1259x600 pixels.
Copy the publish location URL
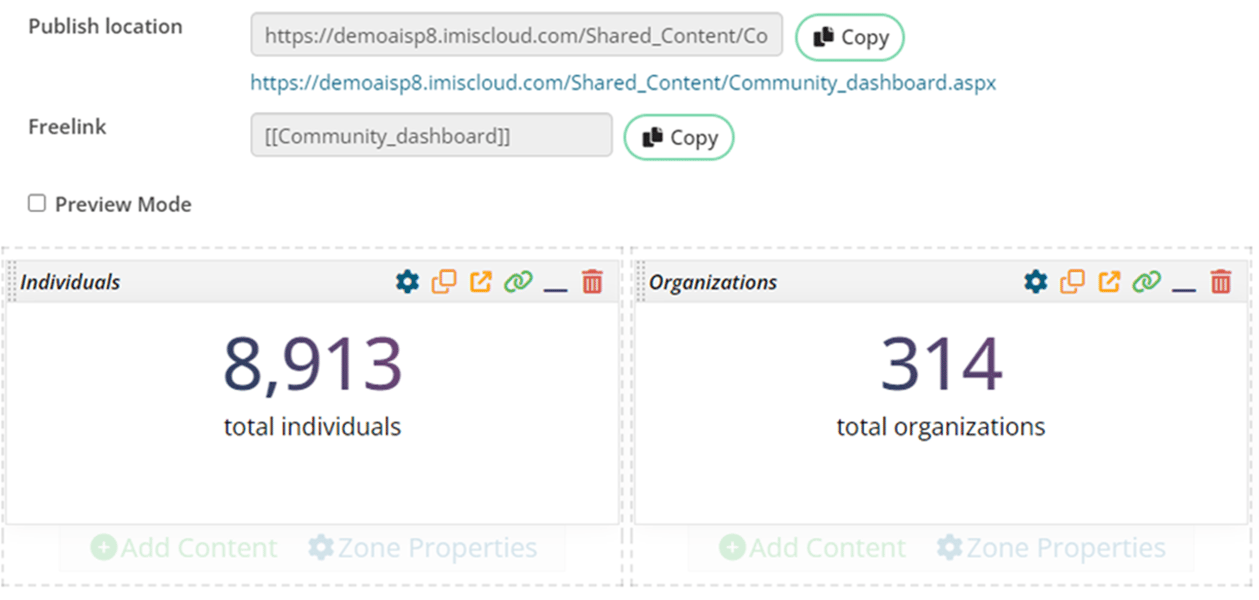coord(849,37)
